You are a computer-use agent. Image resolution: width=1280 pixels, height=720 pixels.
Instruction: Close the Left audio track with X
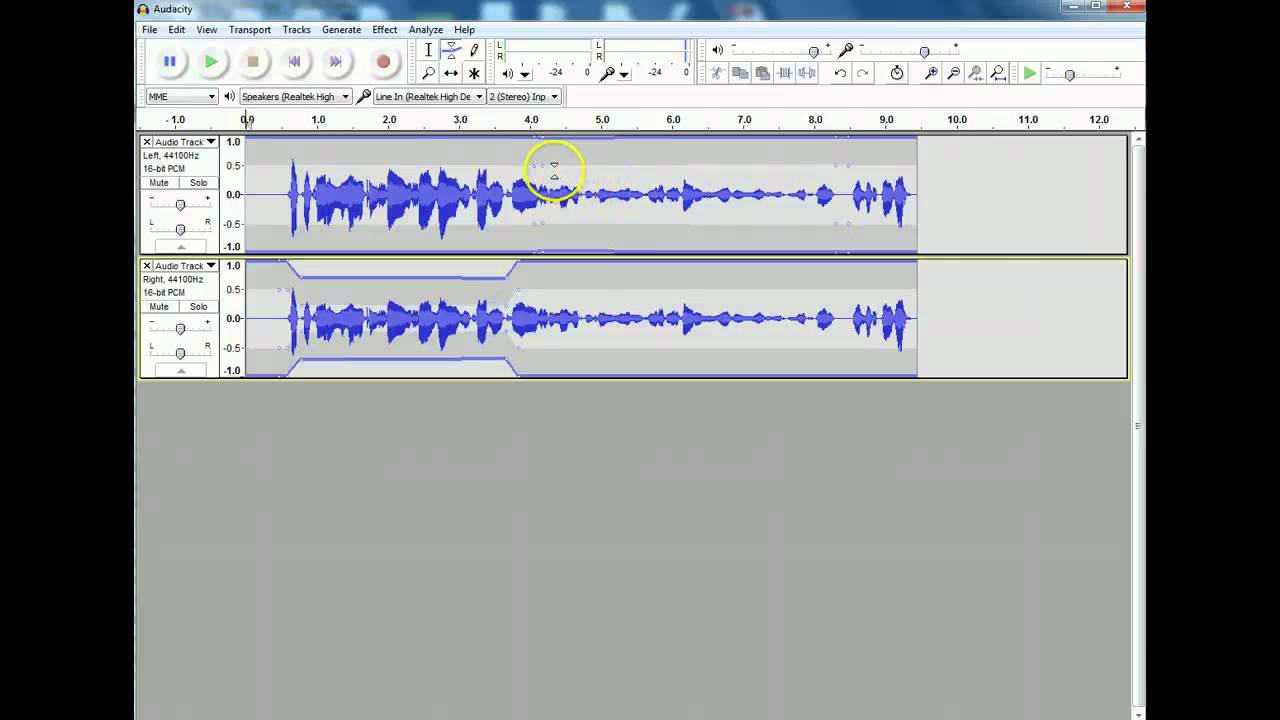[x=147, y=142]
